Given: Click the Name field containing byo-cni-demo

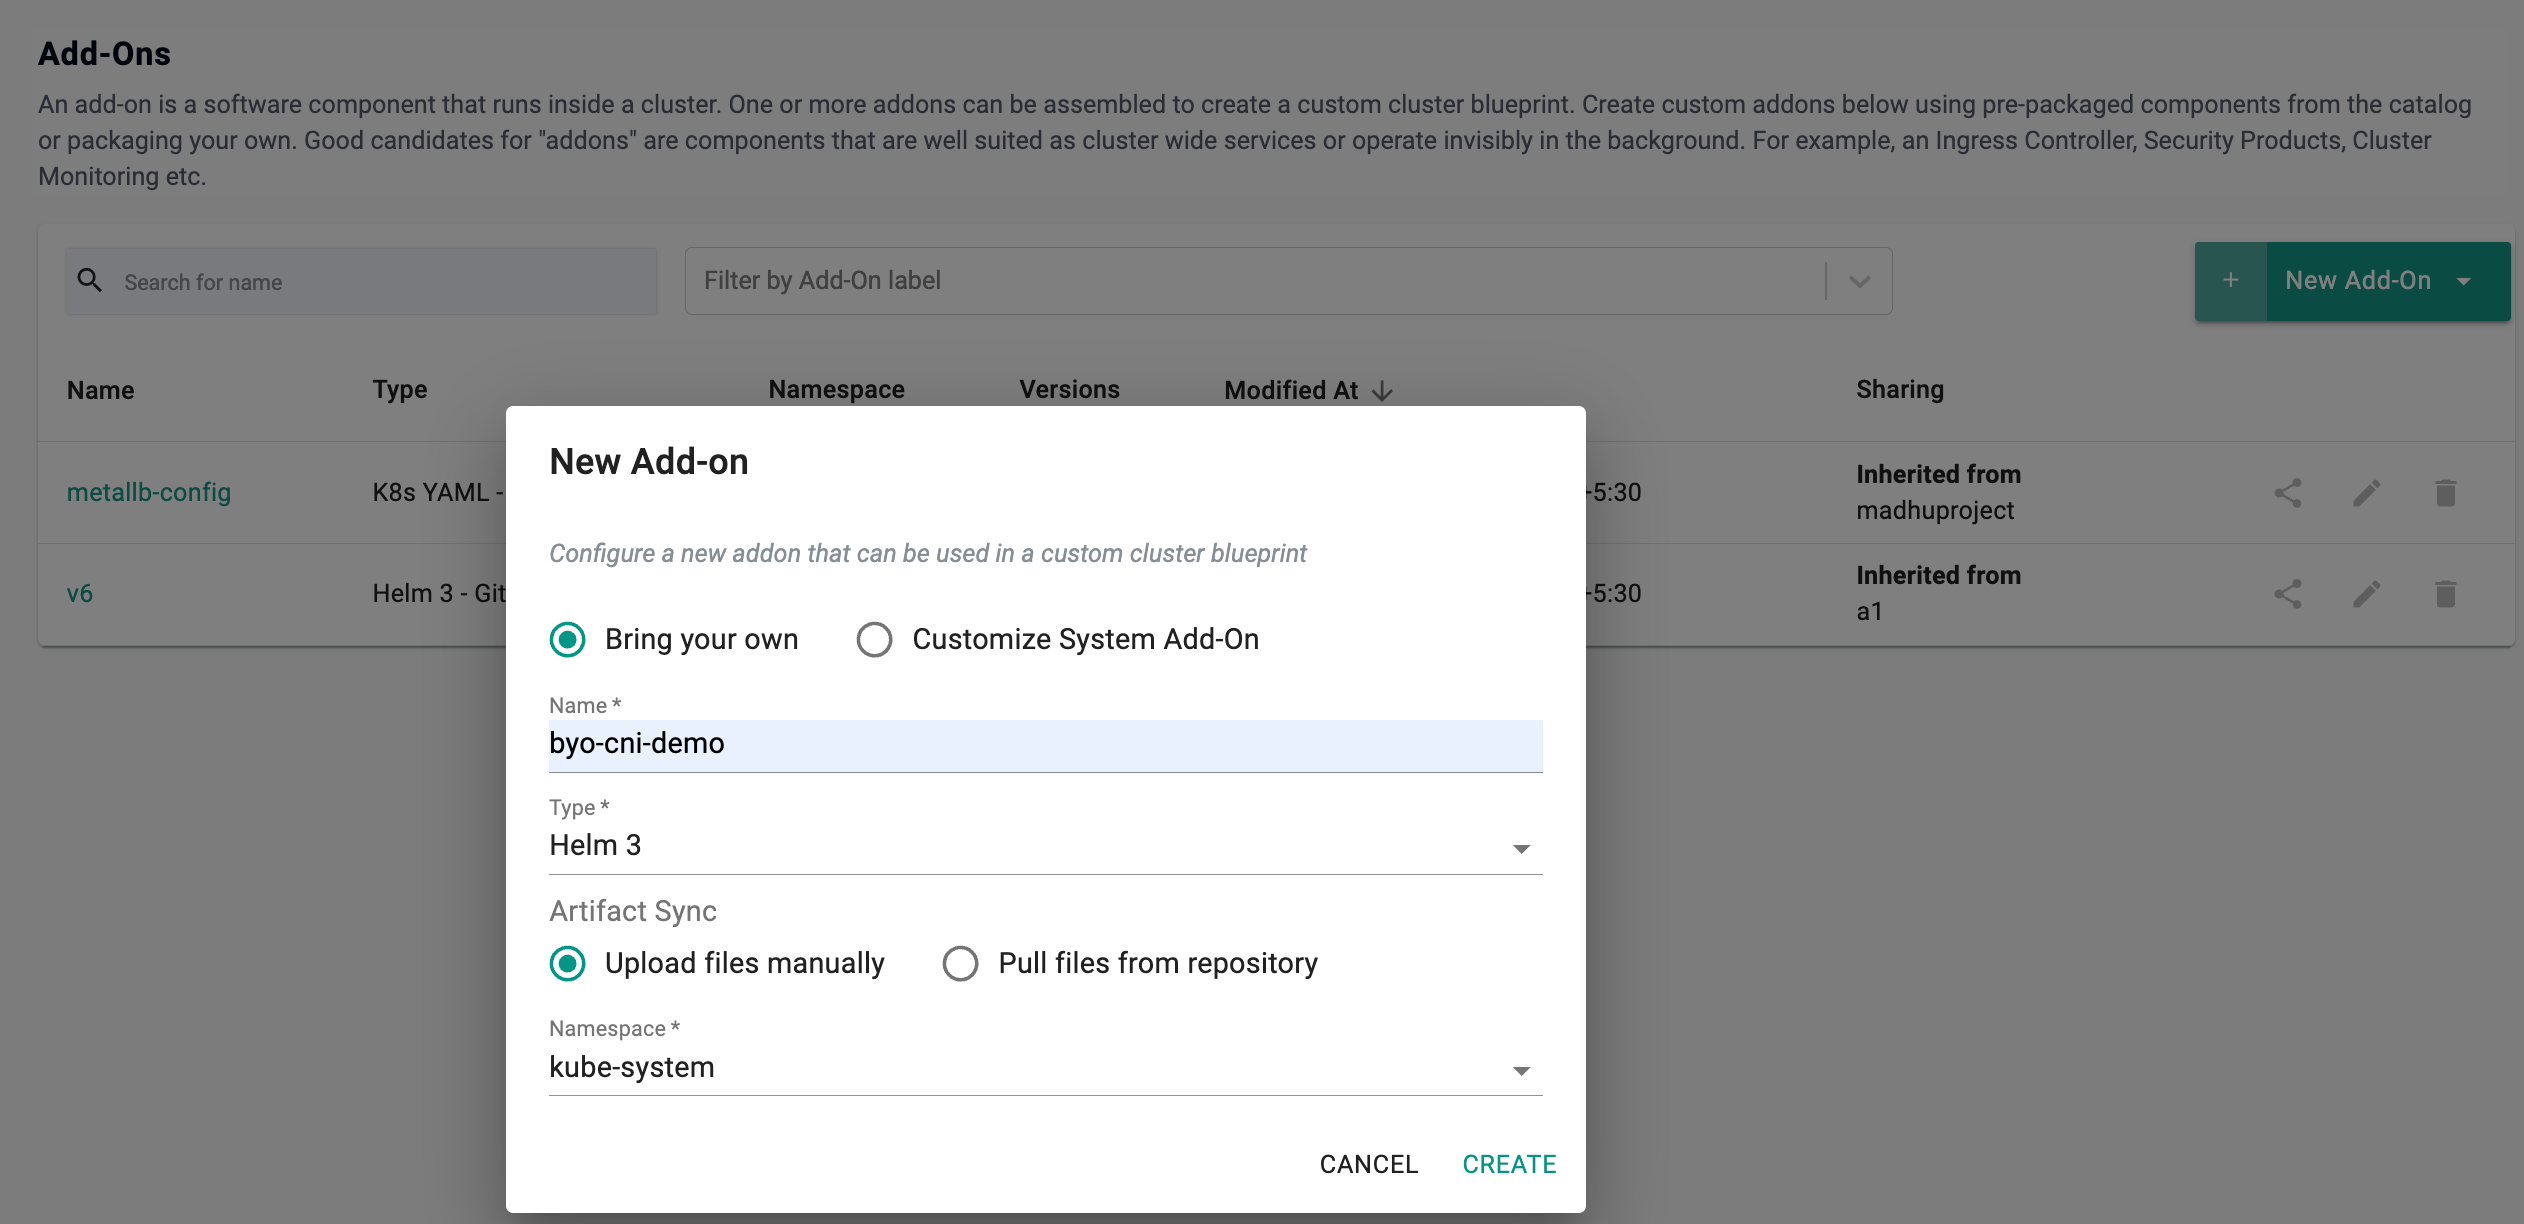Looking at the screenshot, I should pyautogui.click(x=1045, y=745).
